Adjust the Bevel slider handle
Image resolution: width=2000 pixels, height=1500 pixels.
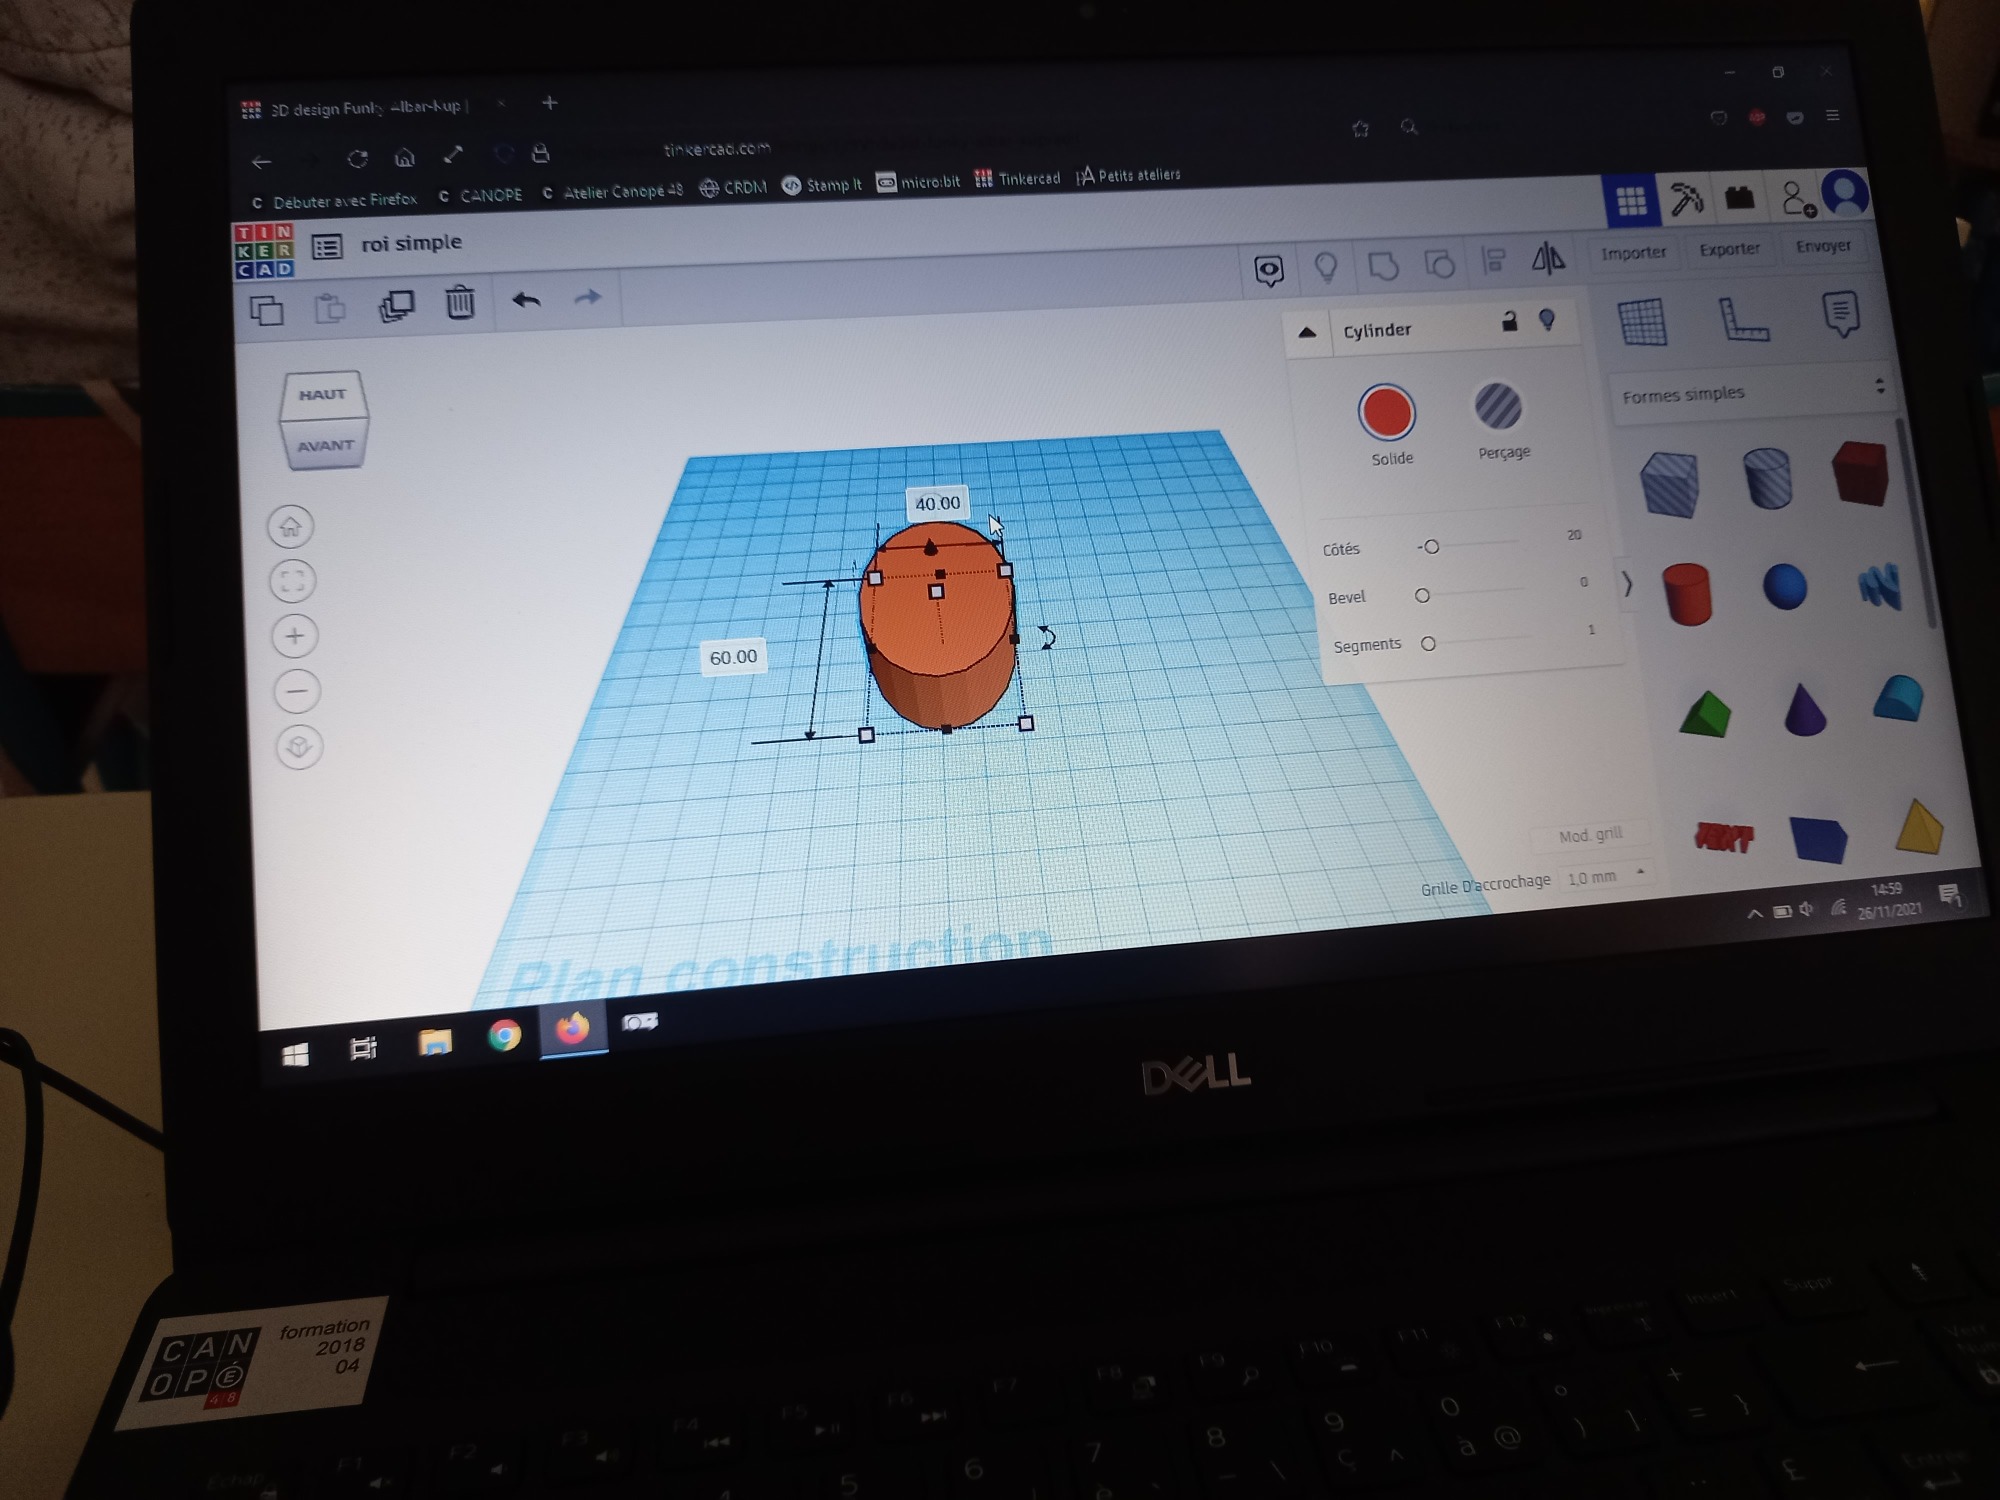coord(1422,596)
